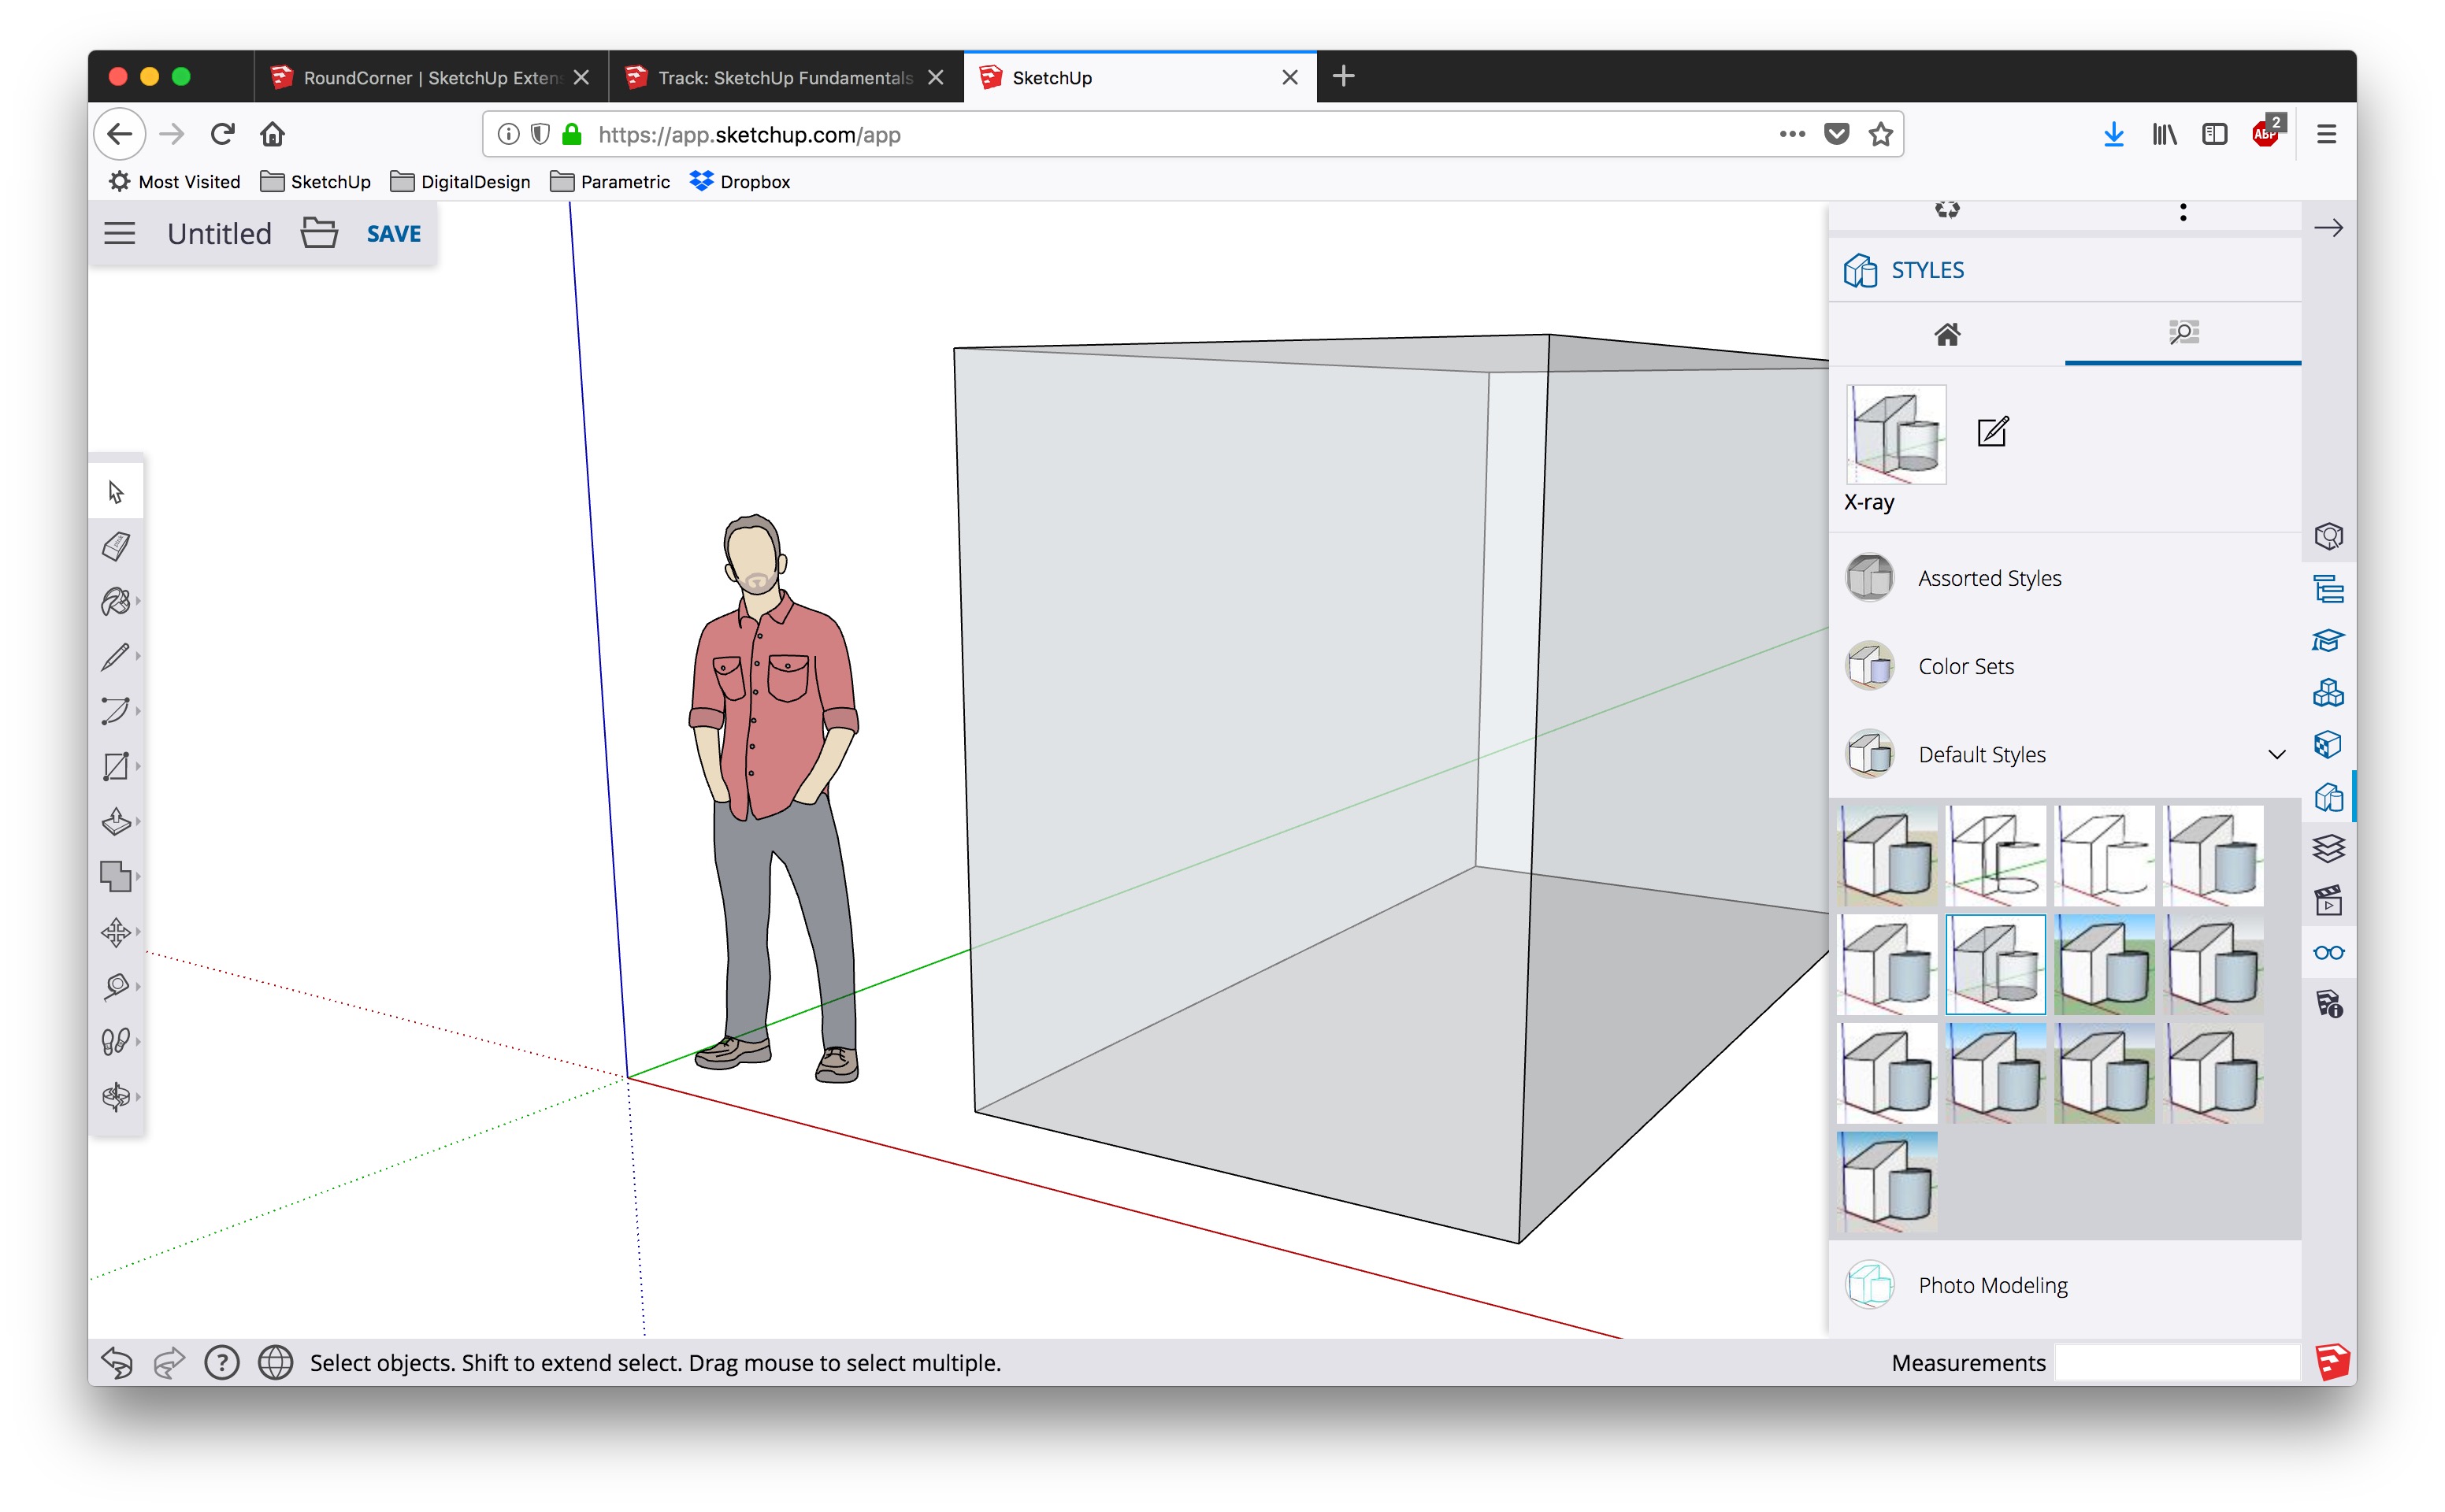Pick the Tape Measure tool
Image resolution: width=2445 pixels, height=1512 pixels.
point(117,986)
